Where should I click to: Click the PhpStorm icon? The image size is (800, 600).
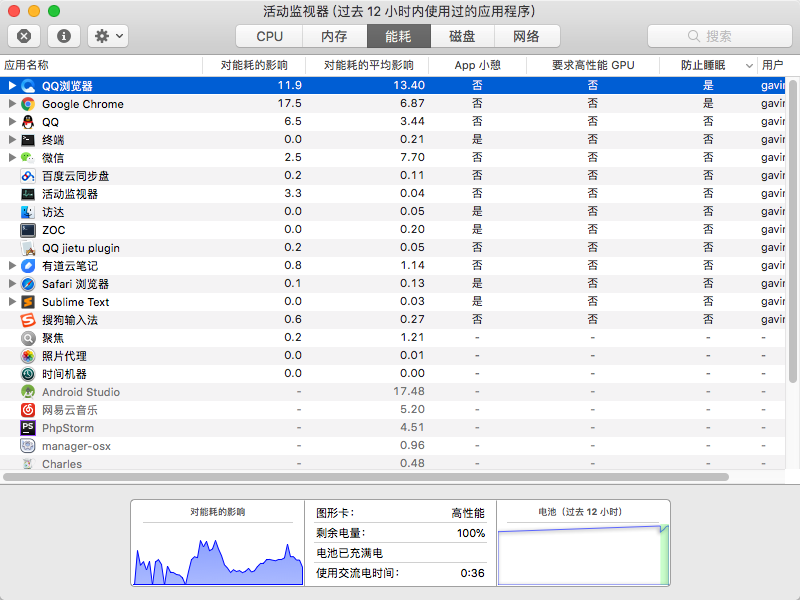click(28, 428)
